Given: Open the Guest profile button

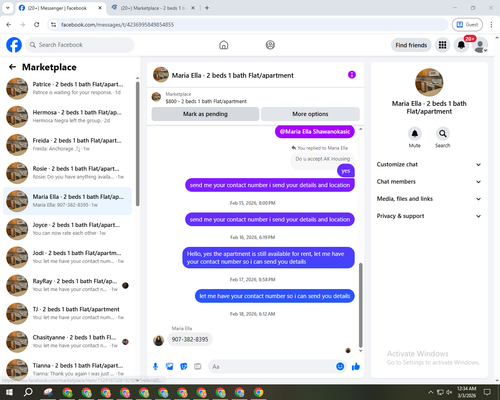Looking at the screenshot, I should tap(467, 24).
